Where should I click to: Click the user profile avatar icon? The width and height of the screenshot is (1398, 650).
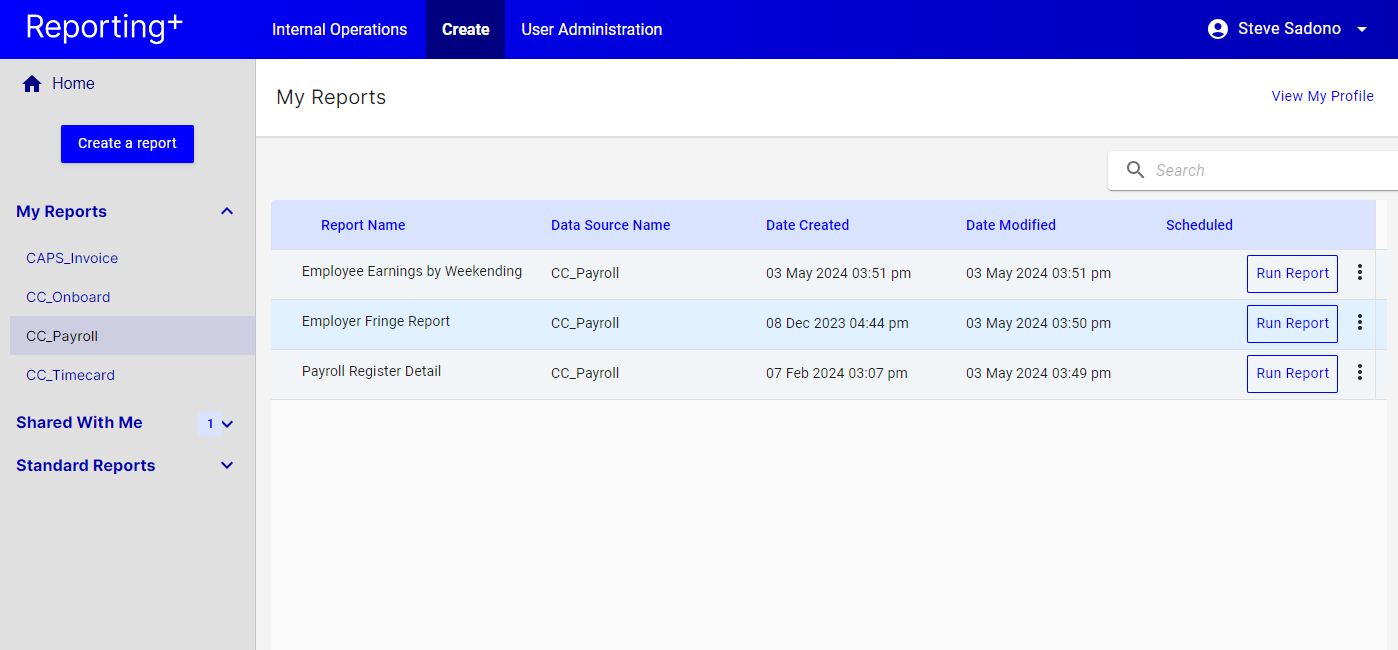[x=1217, y=29]
